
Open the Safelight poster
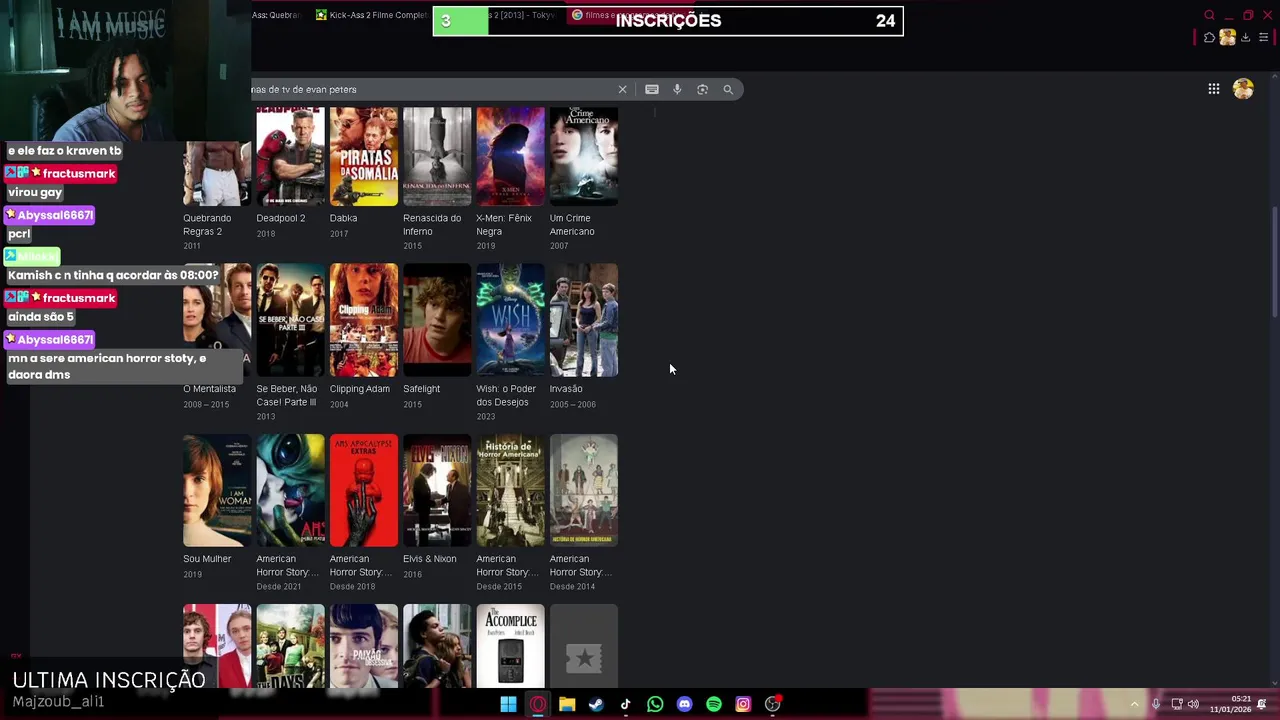click(x=437, y=320)
